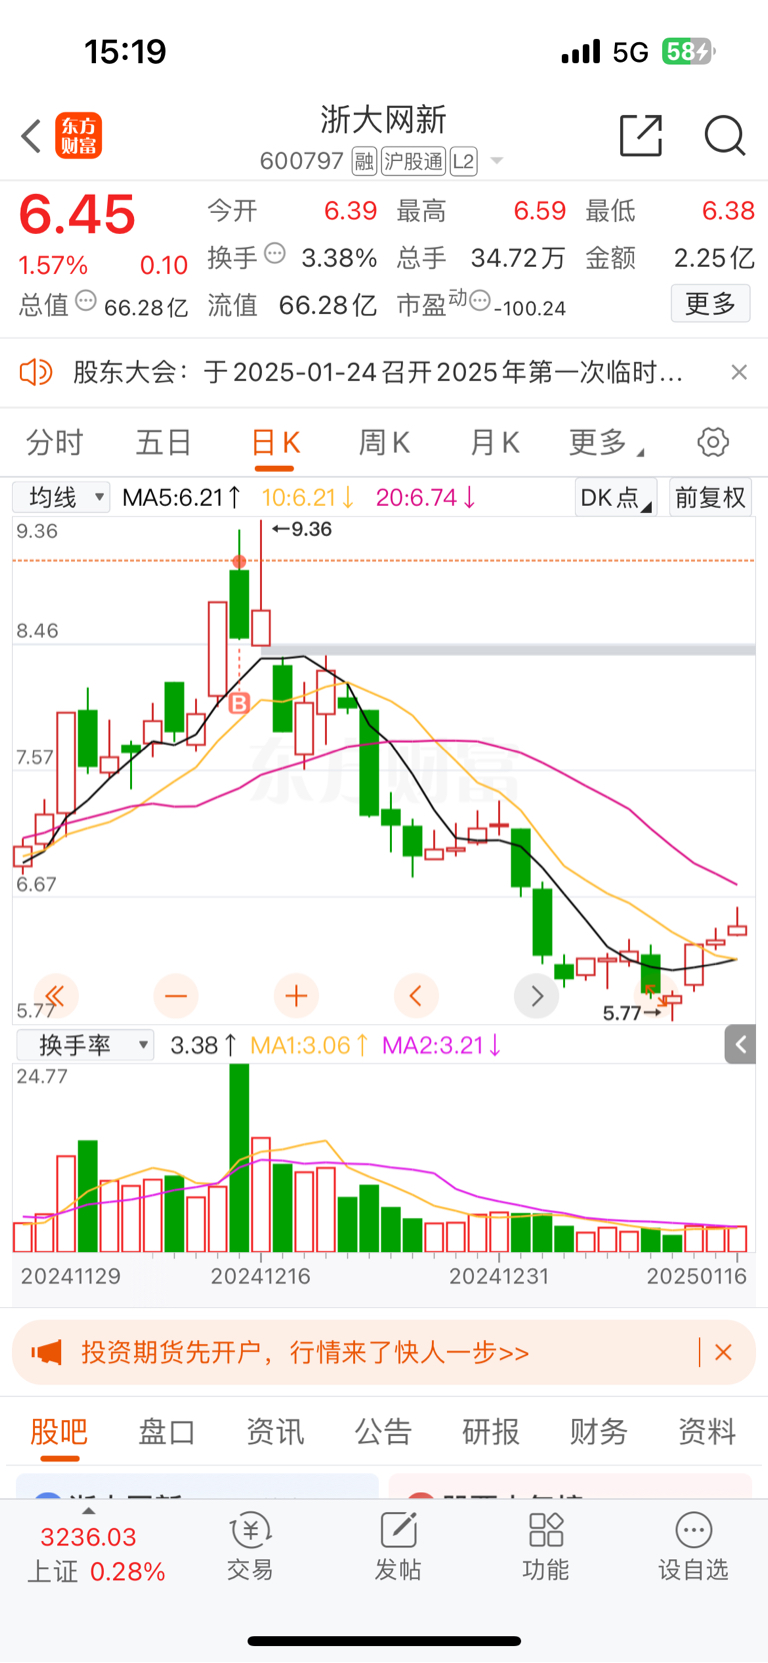Tap the 9.36 high price label
The width and height of the screenshot is (768, 1663).
(301, 529)
